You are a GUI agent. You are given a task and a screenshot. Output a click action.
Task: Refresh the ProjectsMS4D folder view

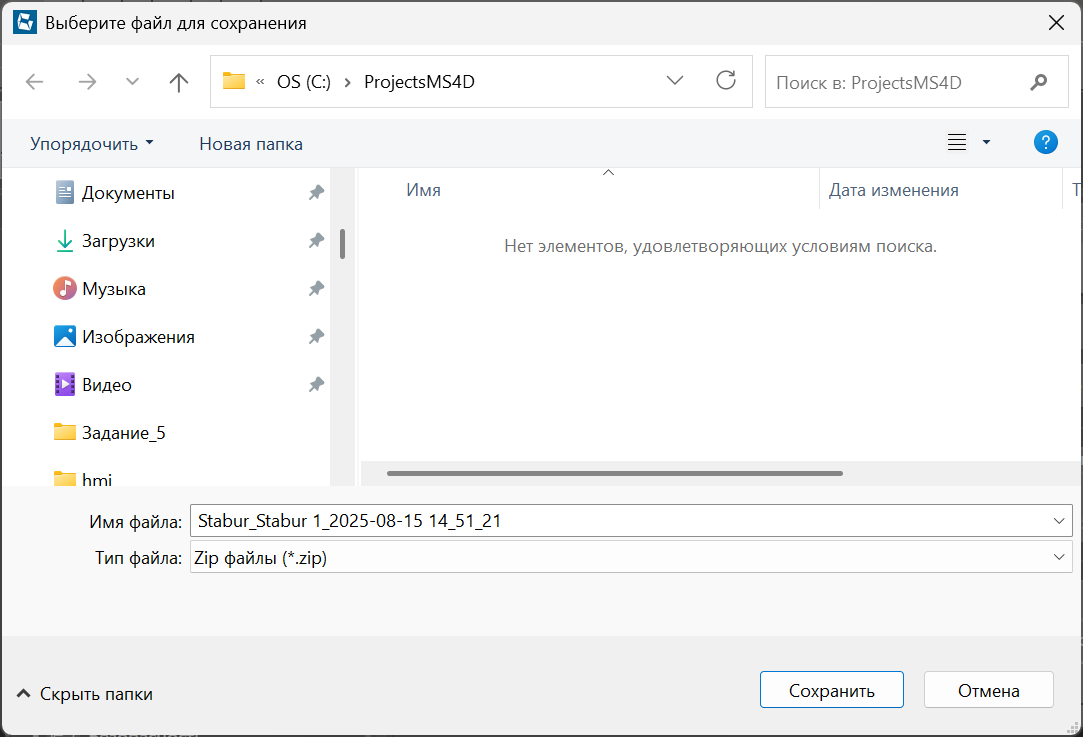click(726, 81)
